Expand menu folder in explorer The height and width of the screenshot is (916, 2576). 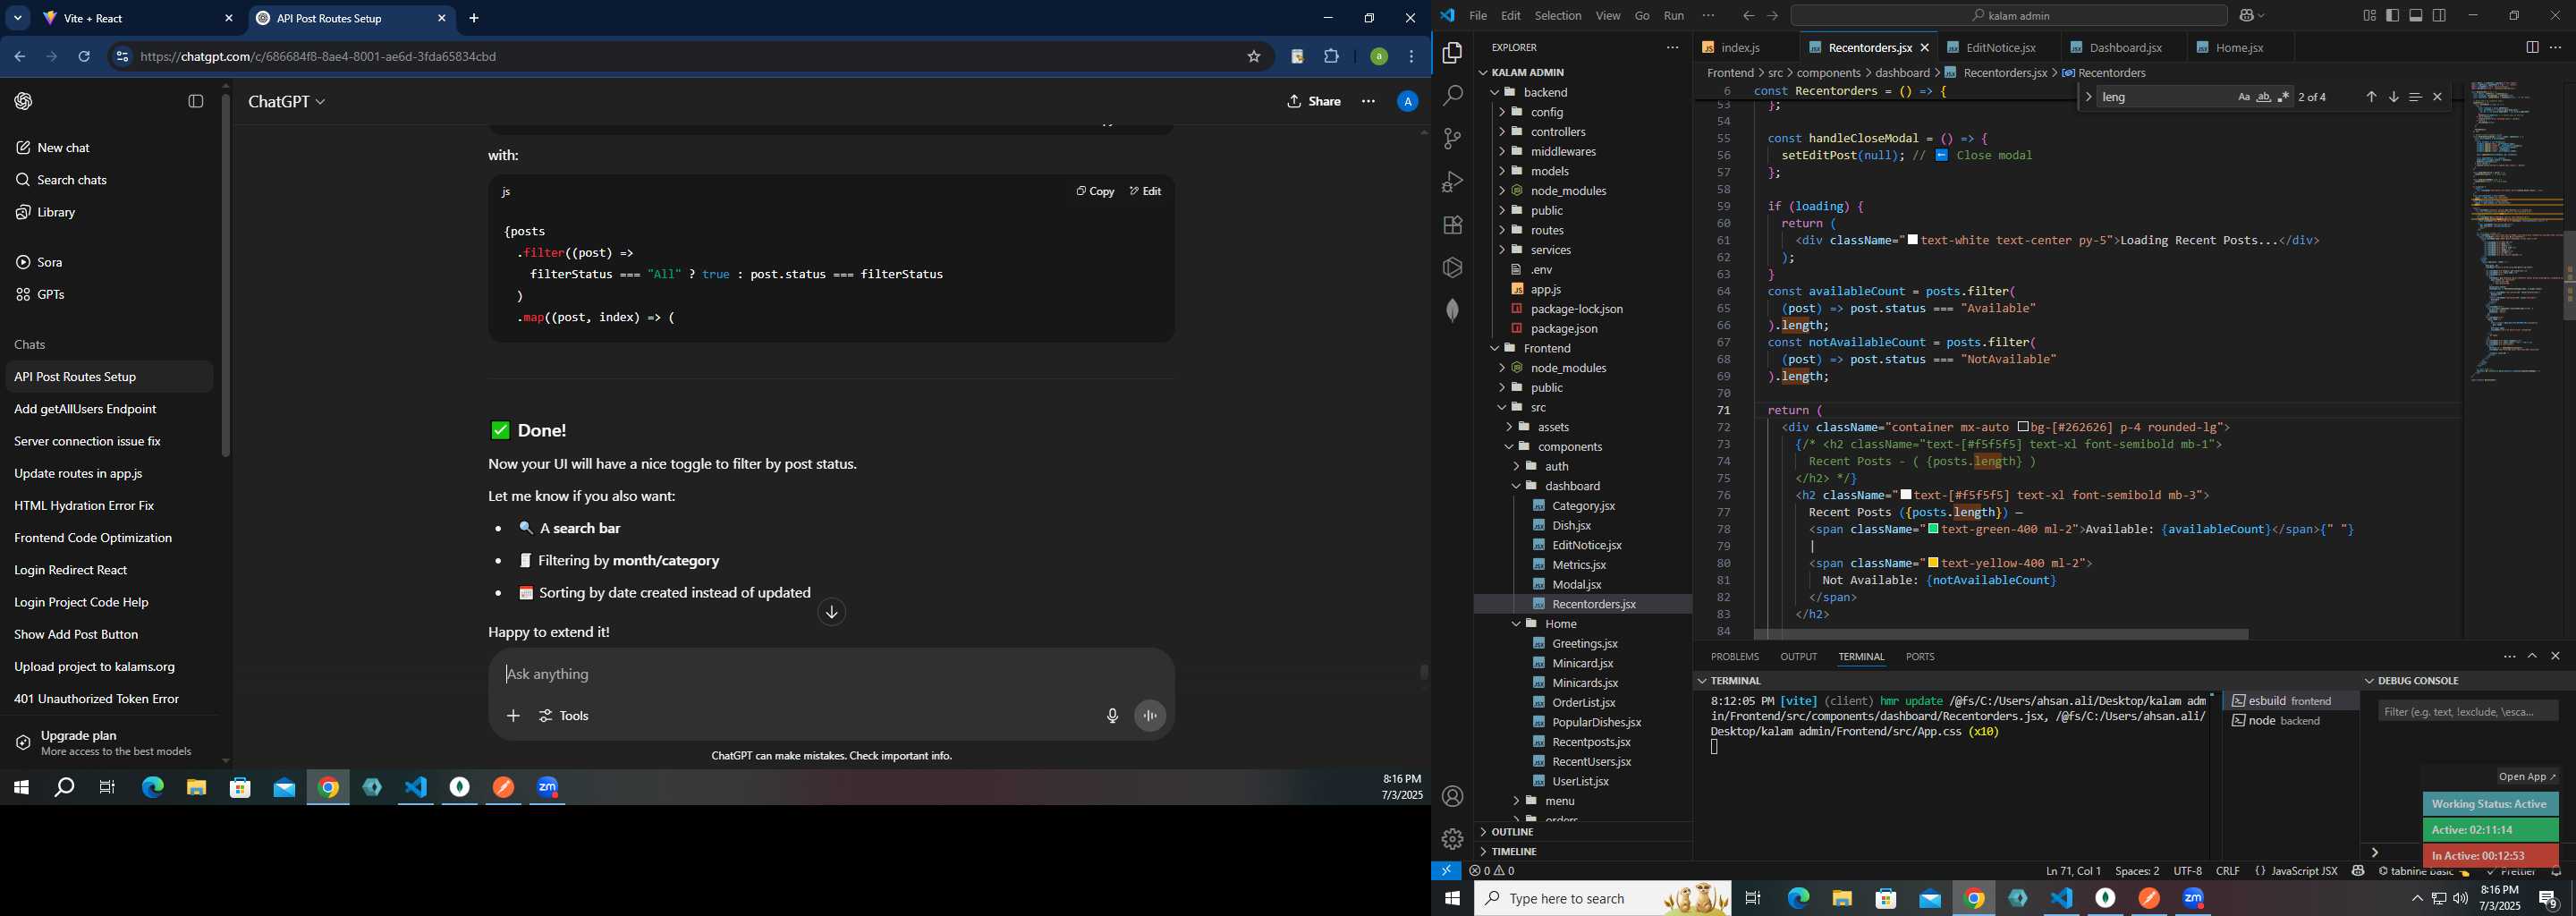pos(1558,801)
